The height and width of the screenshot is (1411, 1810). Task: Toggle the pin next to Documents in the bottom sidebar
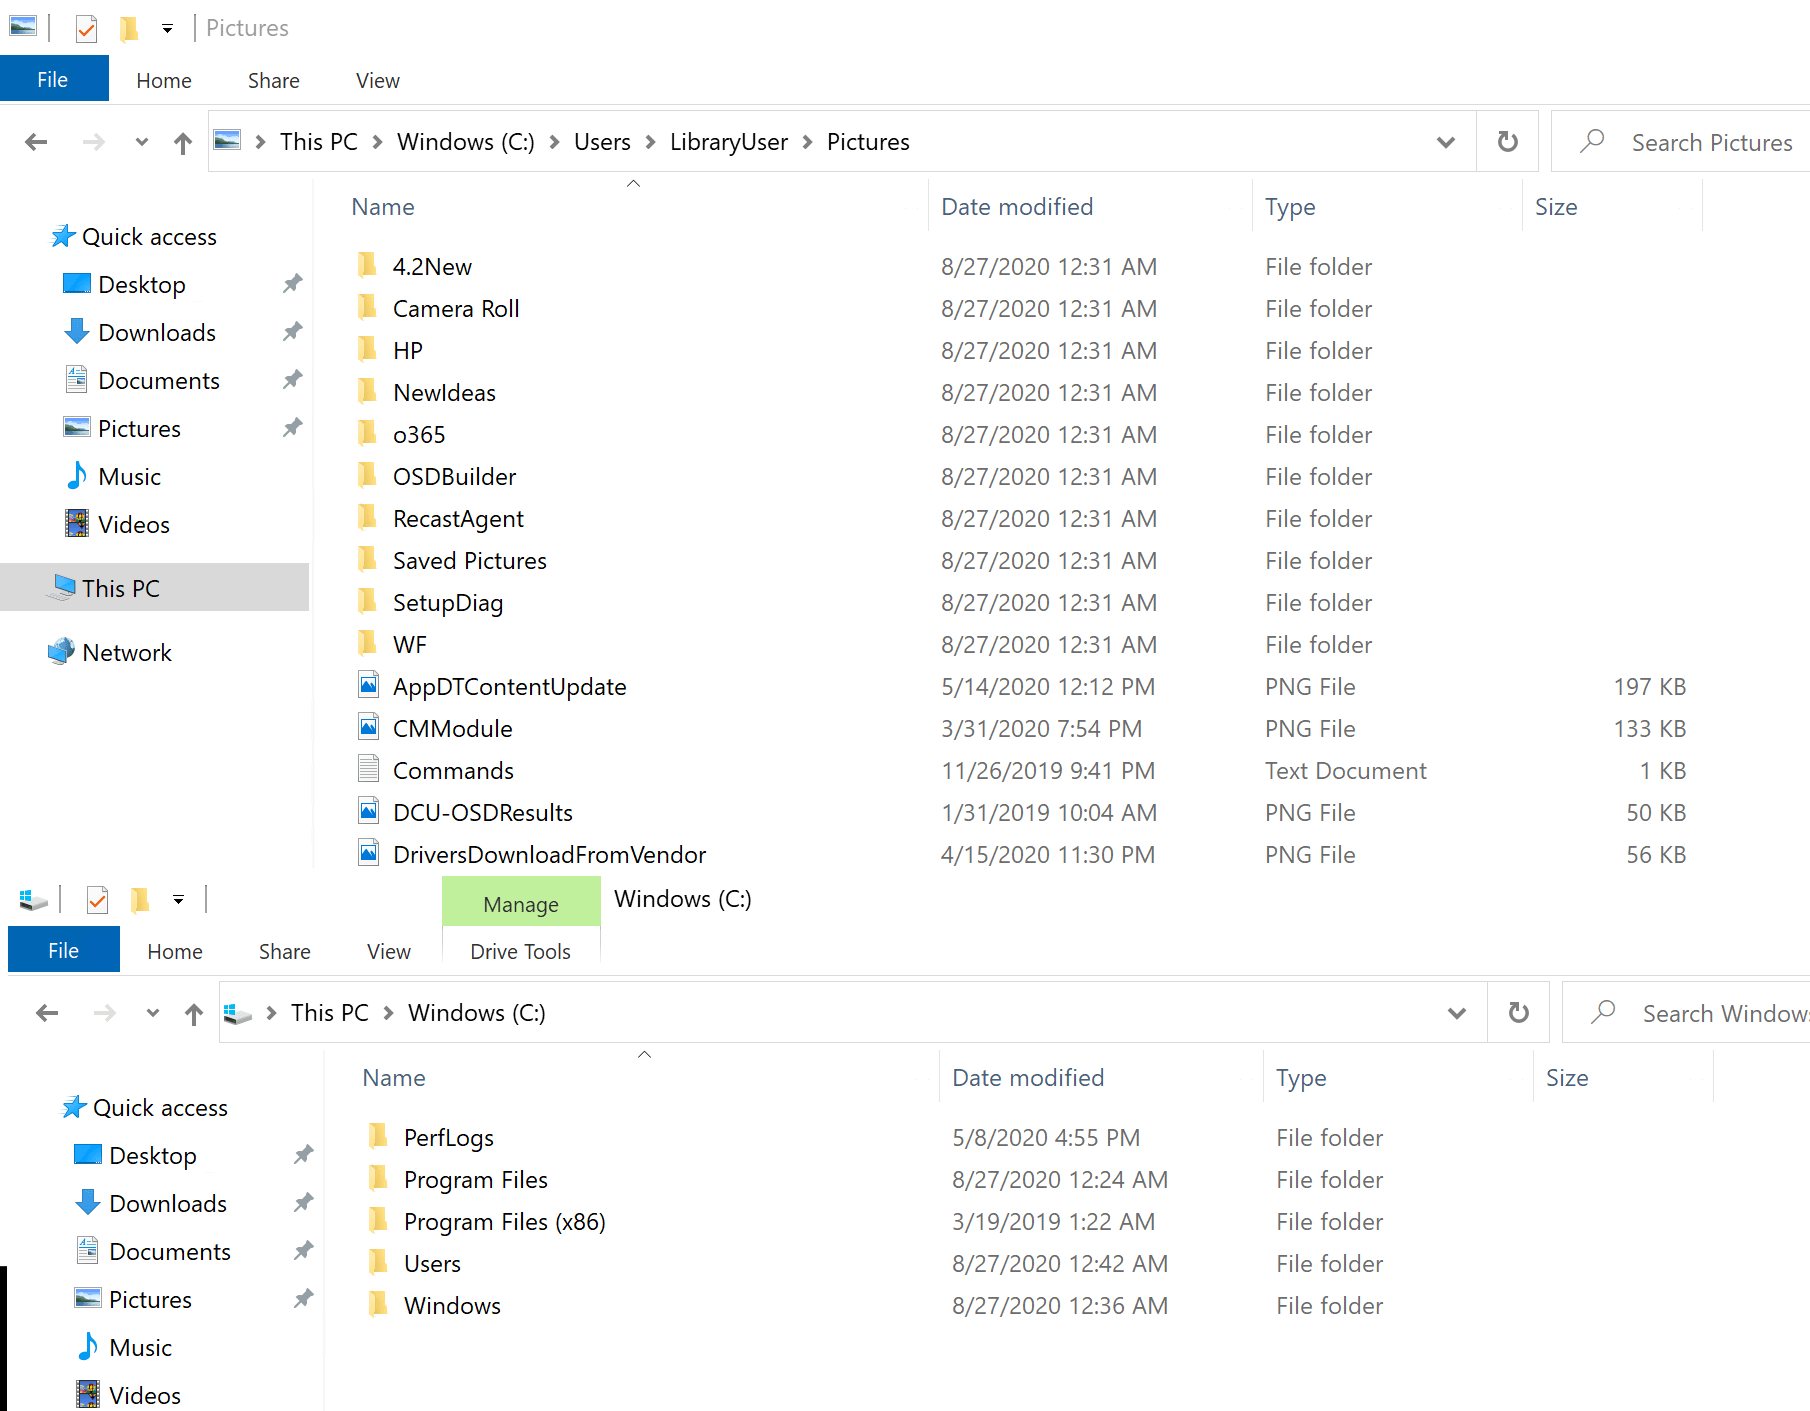303,1251
